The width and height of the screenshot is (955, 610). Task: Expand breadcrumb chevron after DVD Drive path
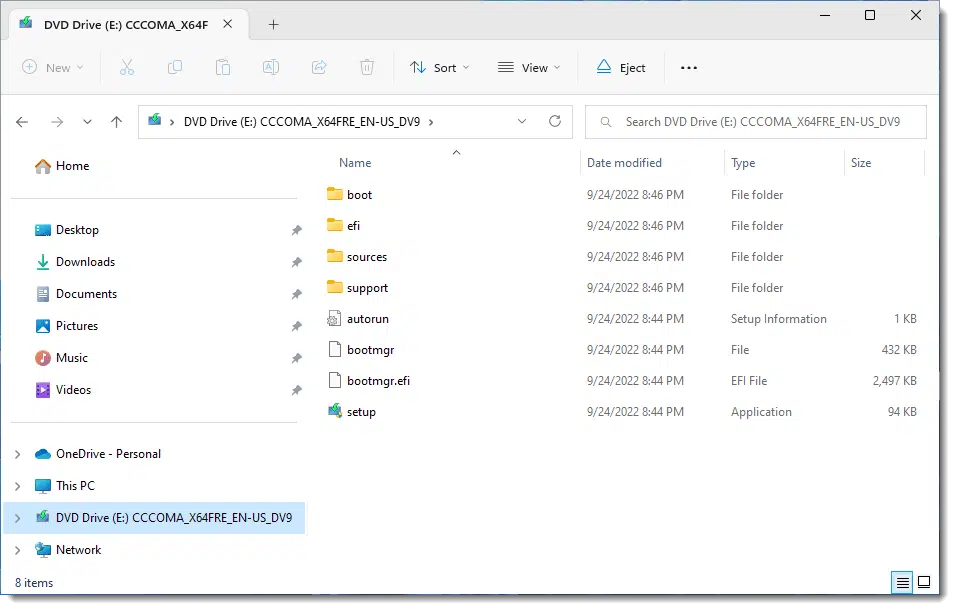pyautogui.click(x=431, y=122)
